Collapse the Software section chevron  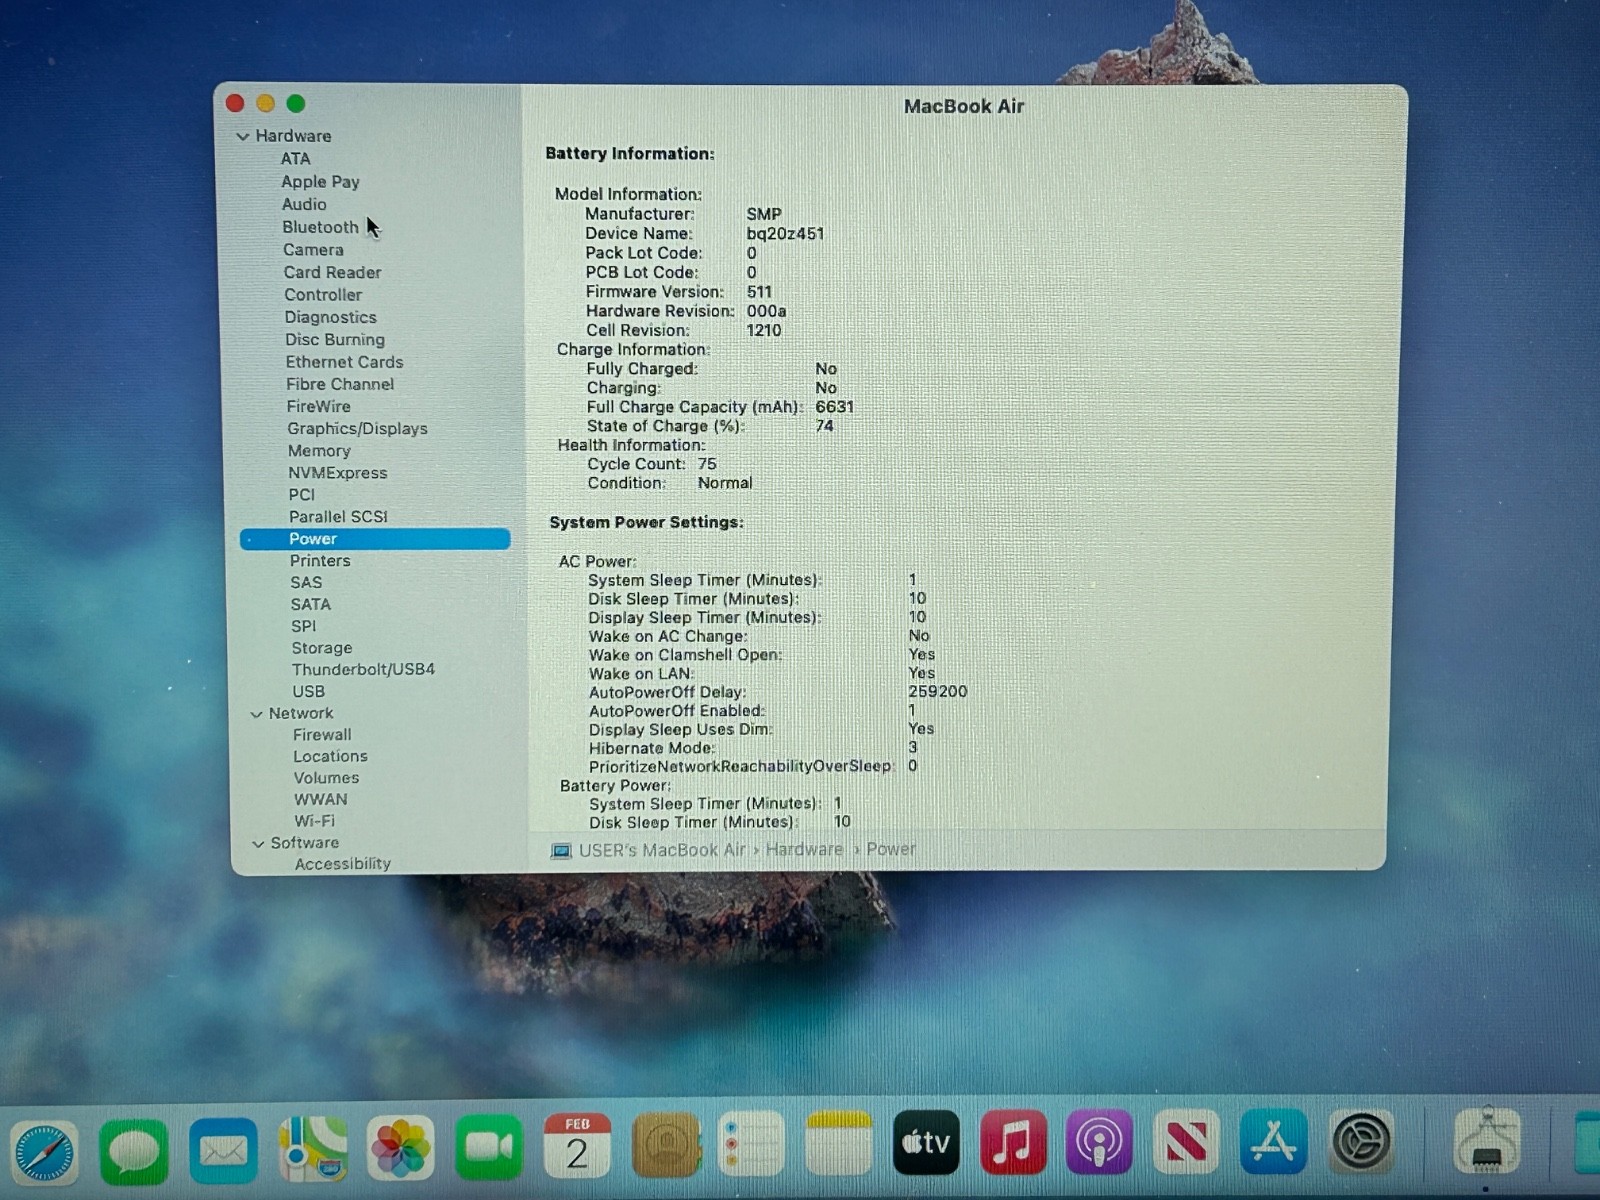coord(258,844)
